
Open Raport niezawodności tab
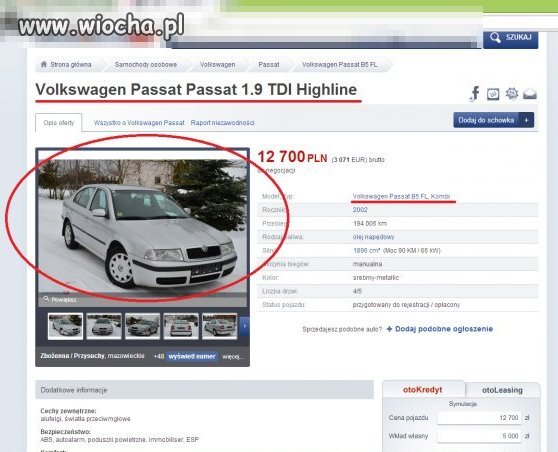point(222,123)
